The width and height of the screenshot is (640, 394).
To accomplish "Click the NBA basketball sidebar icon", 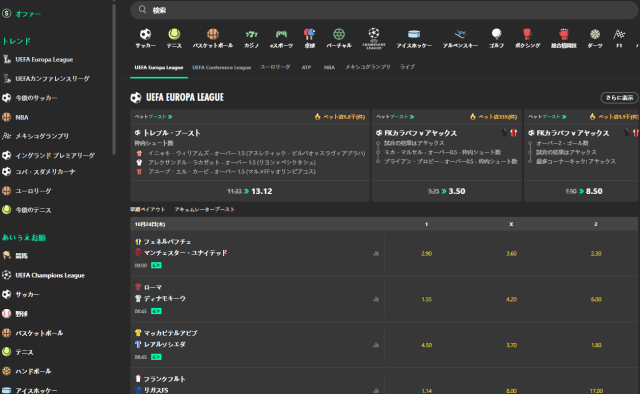I will coord(7,117).
